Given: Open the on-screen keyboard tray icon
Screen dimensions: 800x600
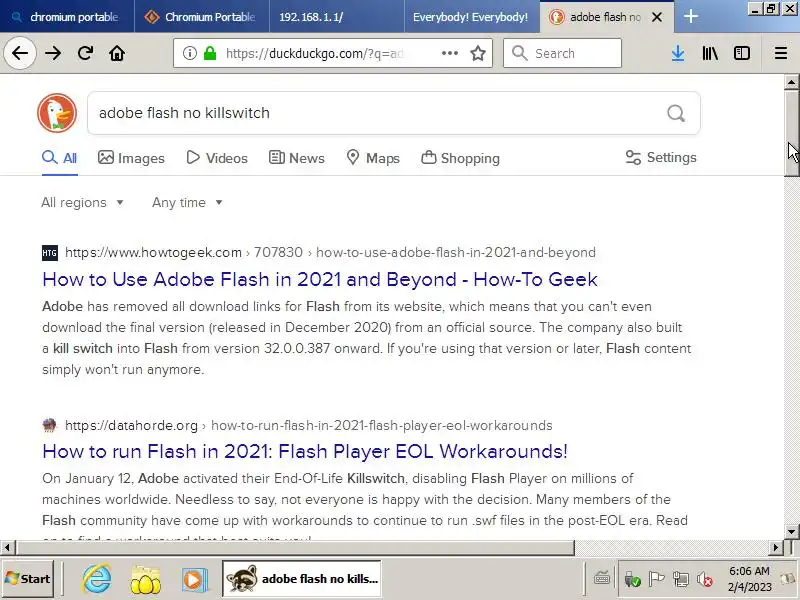Looking at the screenshot, I should pyautogui.click(x=602, y=579).
